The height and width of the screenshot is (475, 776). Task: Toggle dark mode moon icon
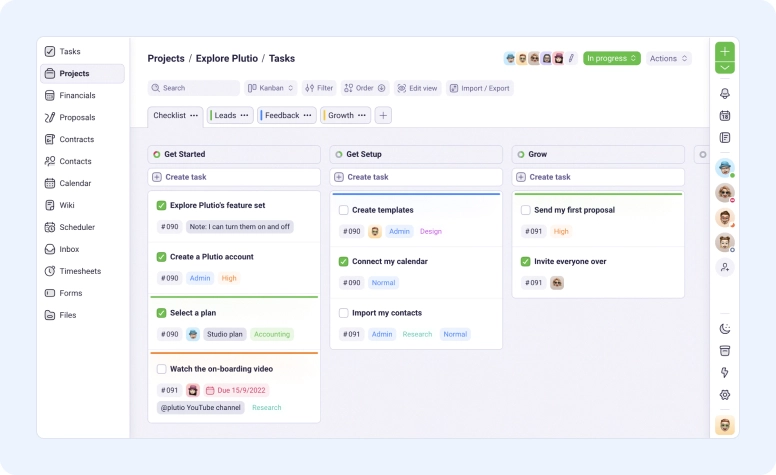tap(725, 329)
